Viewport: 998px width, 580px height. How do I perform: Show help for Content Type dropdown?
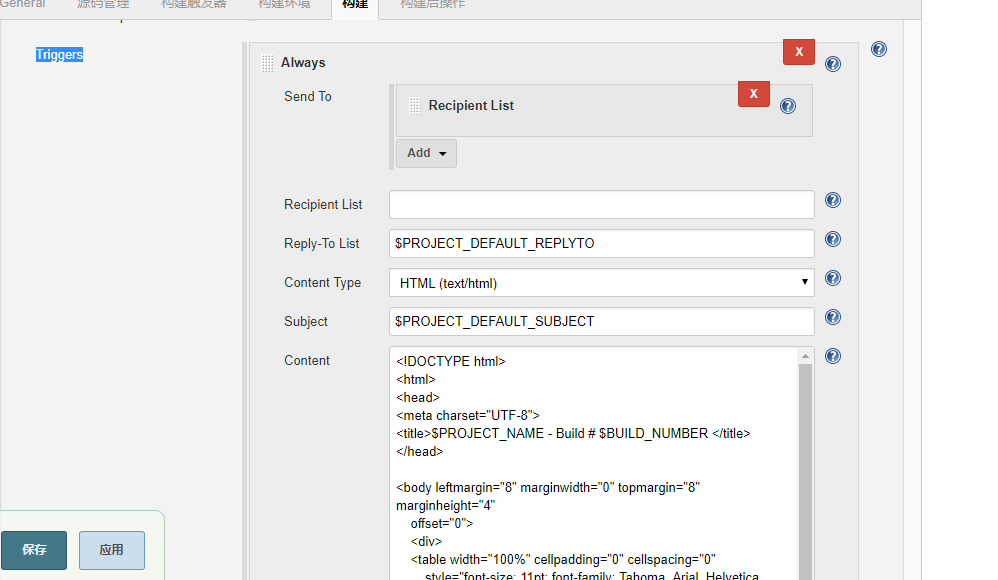(x=833, y=278)
